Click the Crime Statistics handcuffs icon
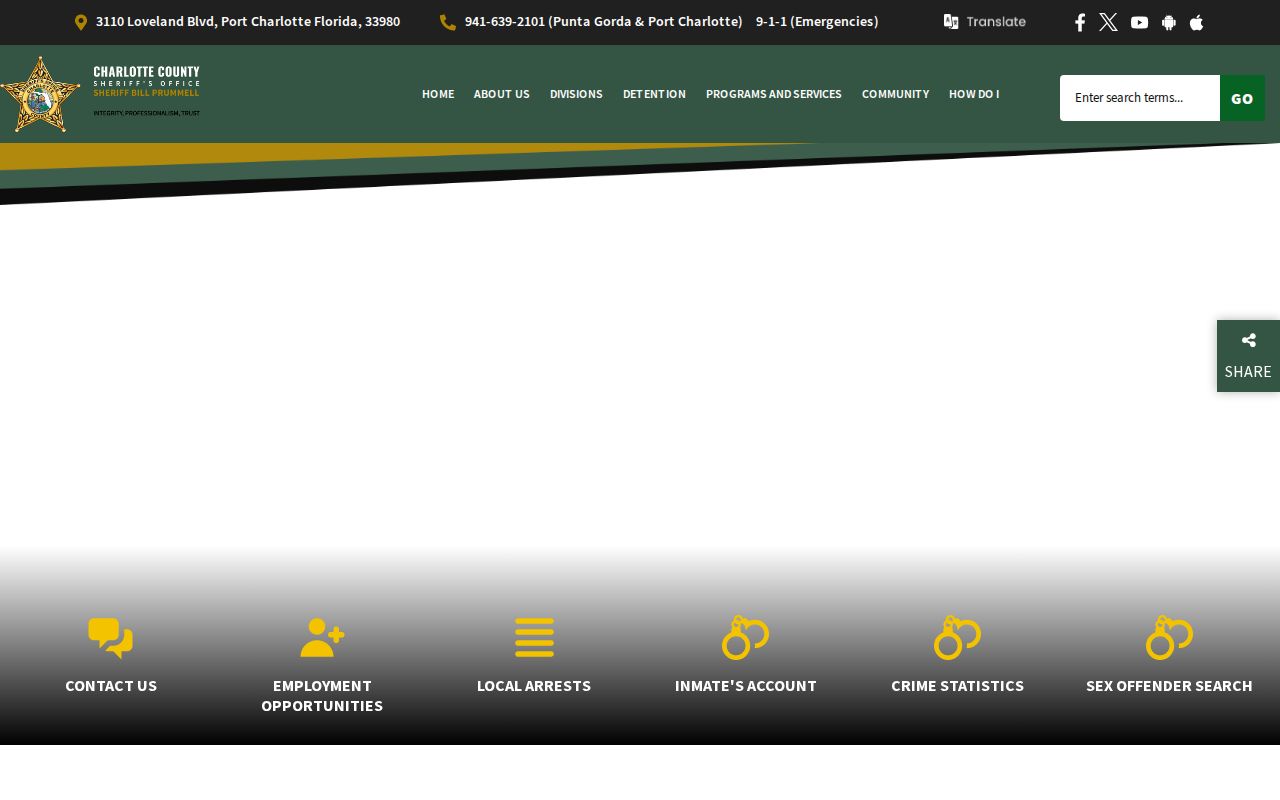This screenshot has height=800, width=1280. [958, 638]
